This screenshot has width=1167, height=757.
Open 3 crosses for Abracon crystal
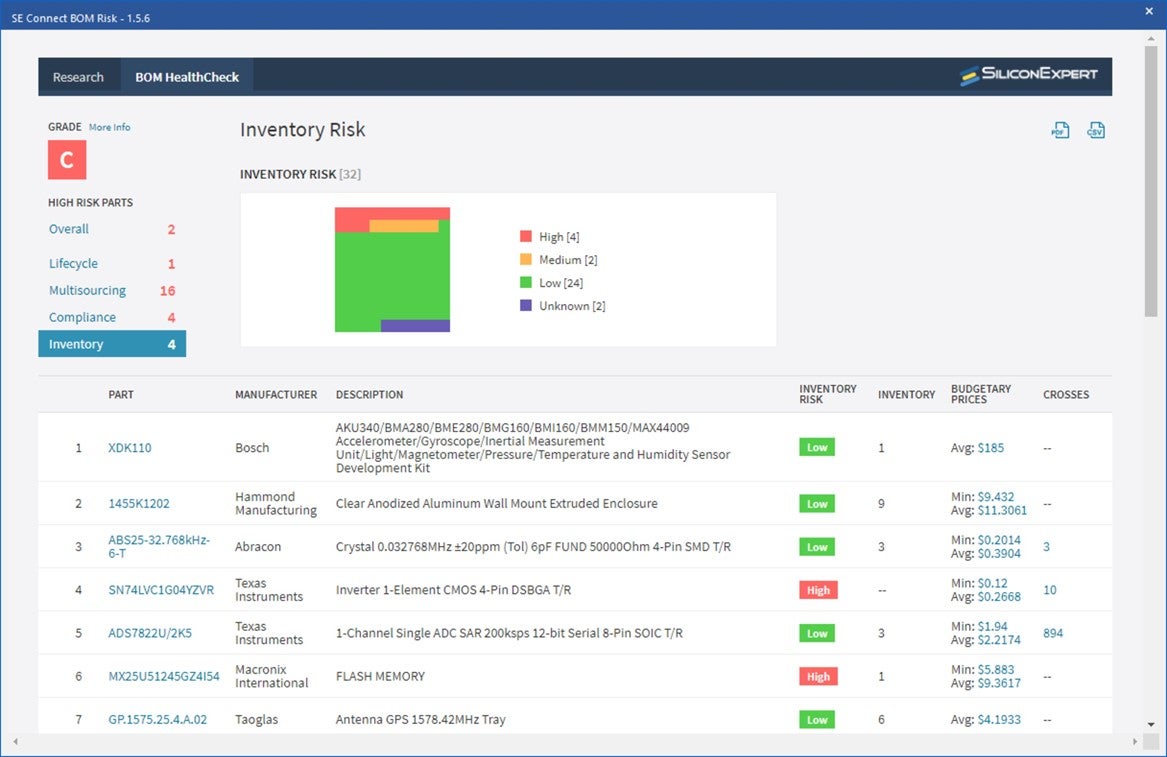(1046, 546)
